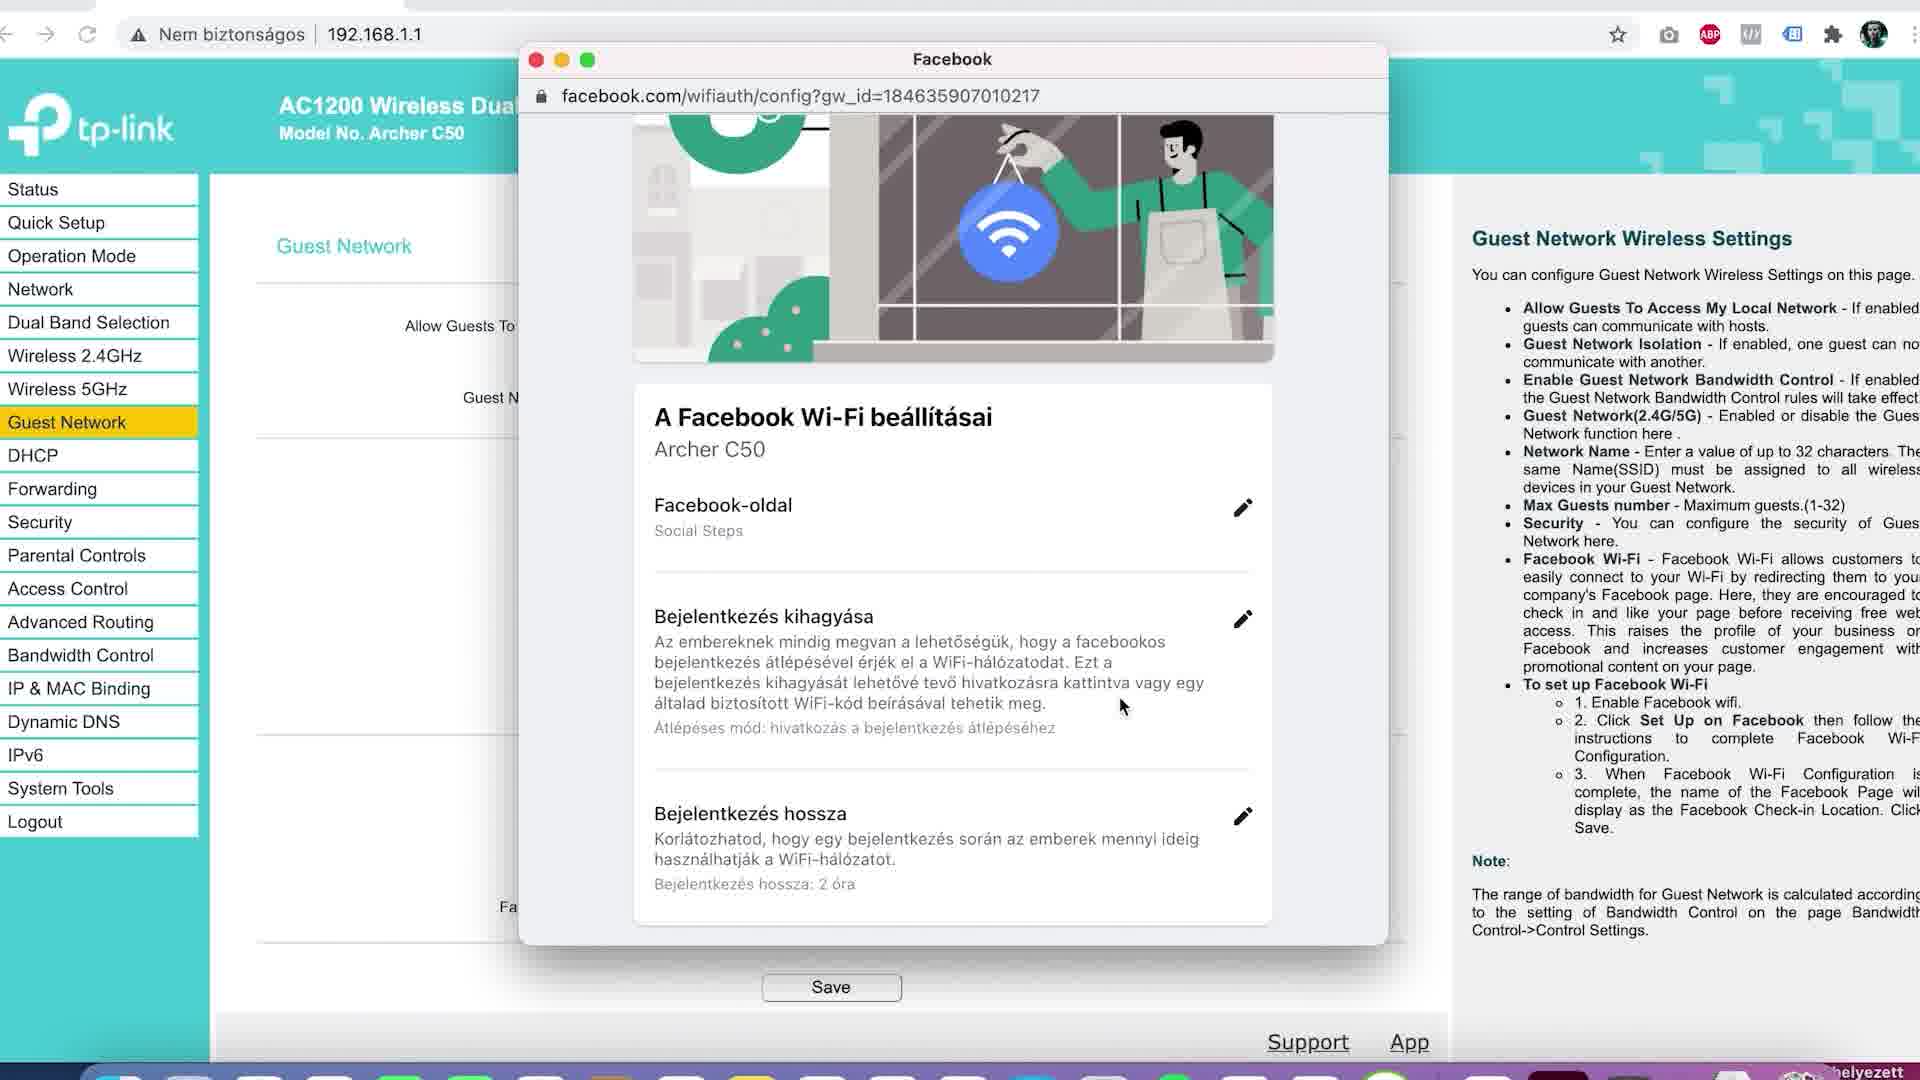Screen dimensions: 1920x1080
Task: Click Logout in the sidebar
Action: [x=99, y=822]
